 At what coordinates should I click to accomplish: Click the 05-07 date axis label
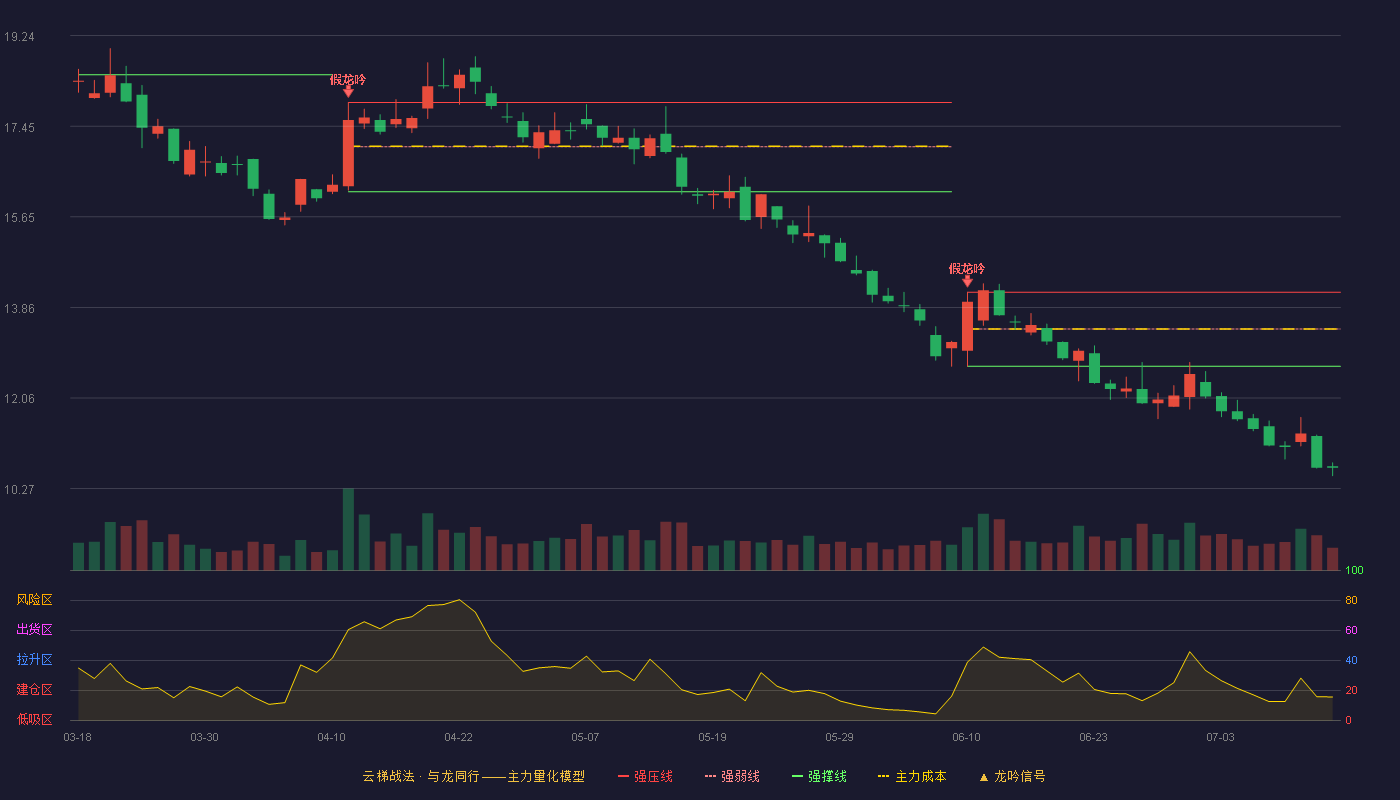click(585, 737)
